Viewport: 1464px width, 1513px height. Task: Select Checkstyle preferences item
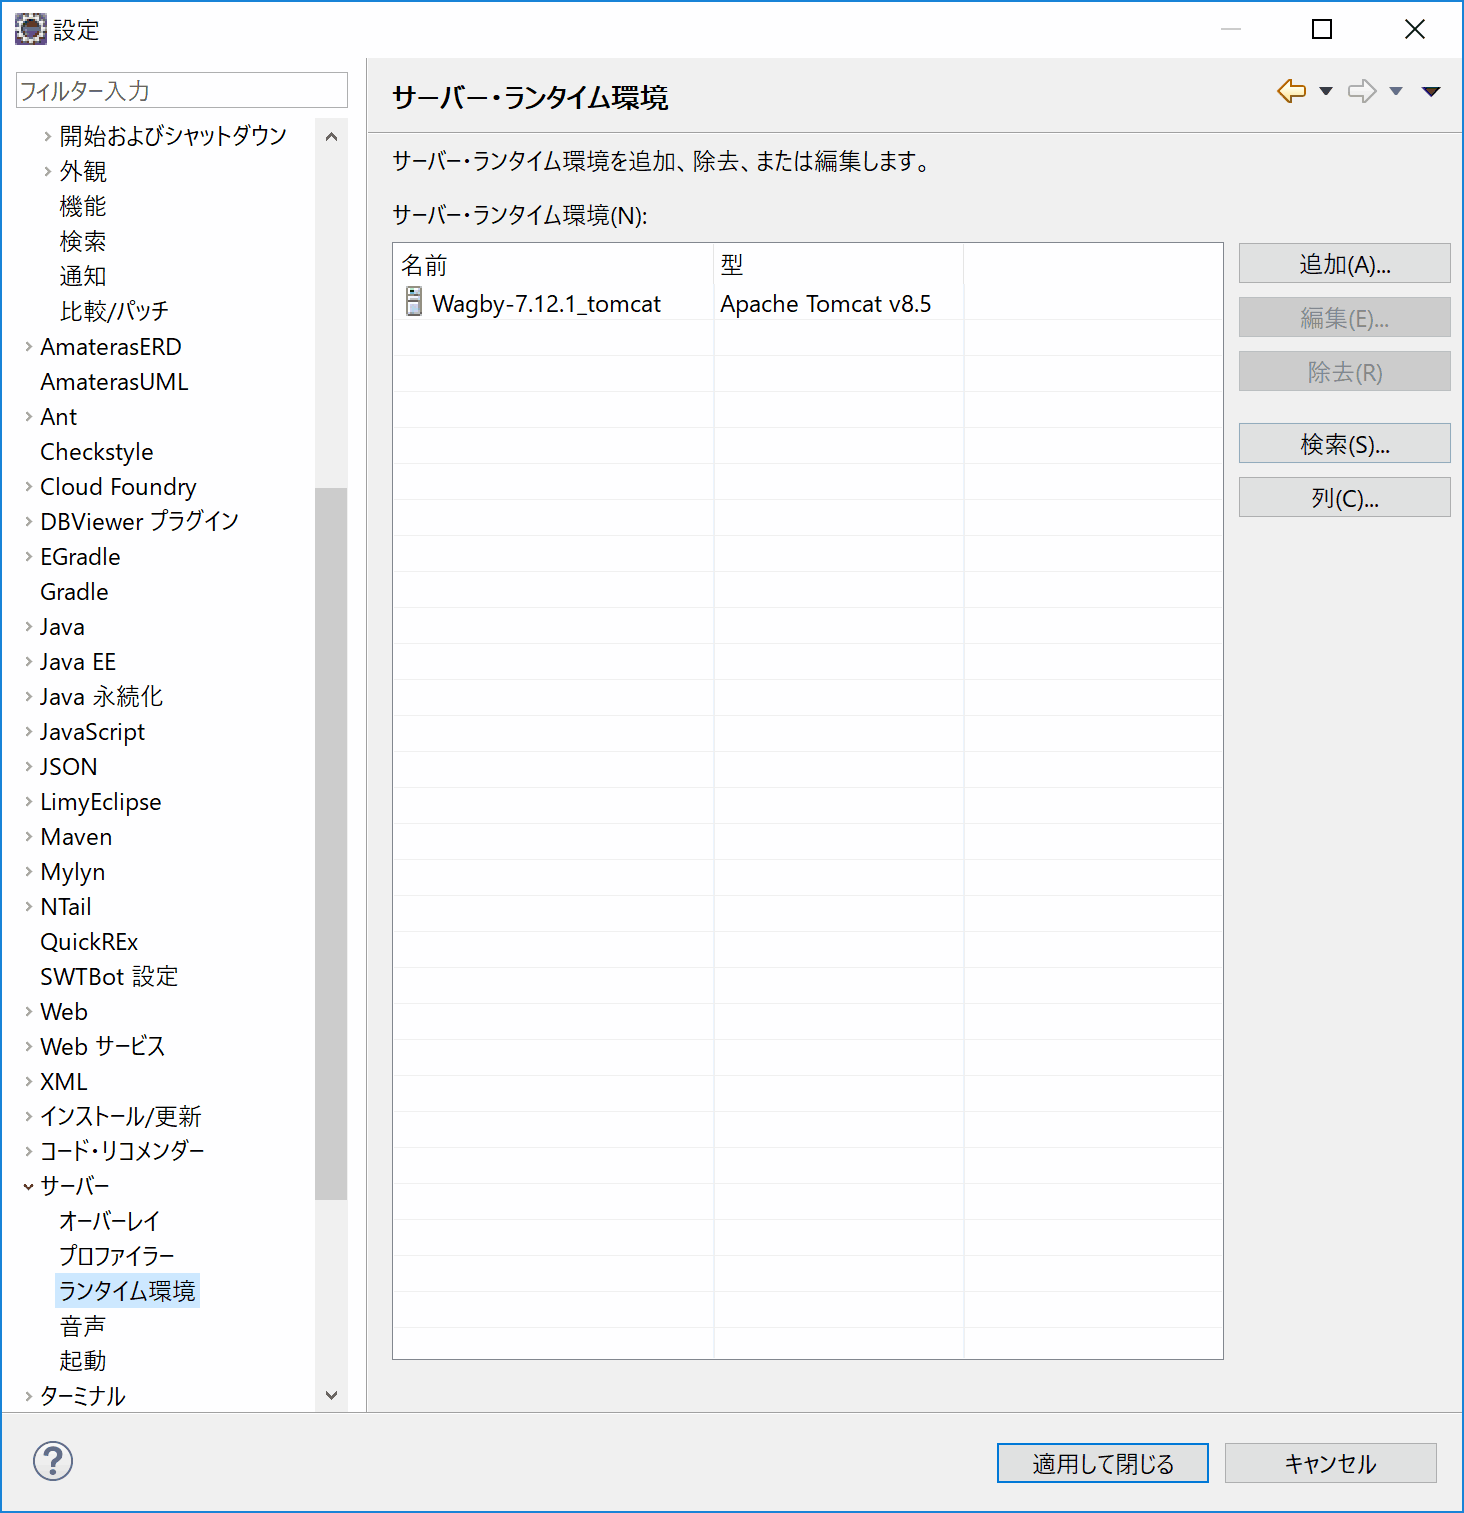point(97,452)
